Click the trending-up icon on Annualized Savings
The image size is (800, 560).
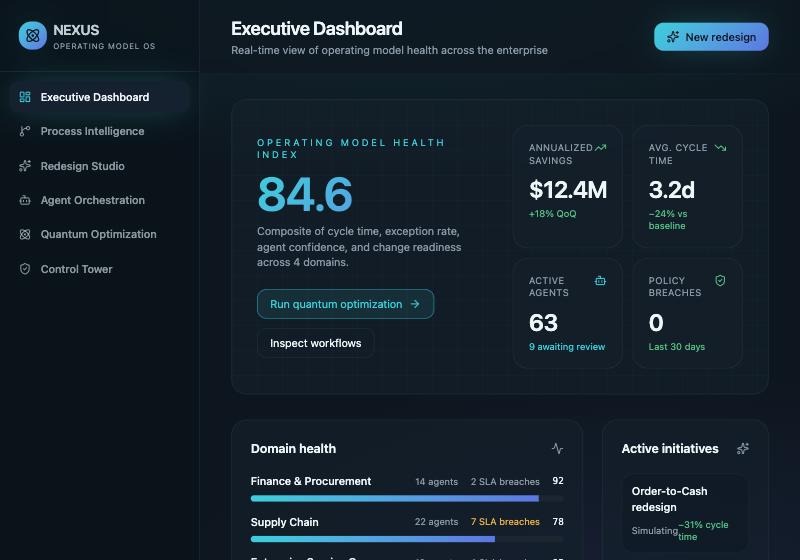[x=601, y=147]
